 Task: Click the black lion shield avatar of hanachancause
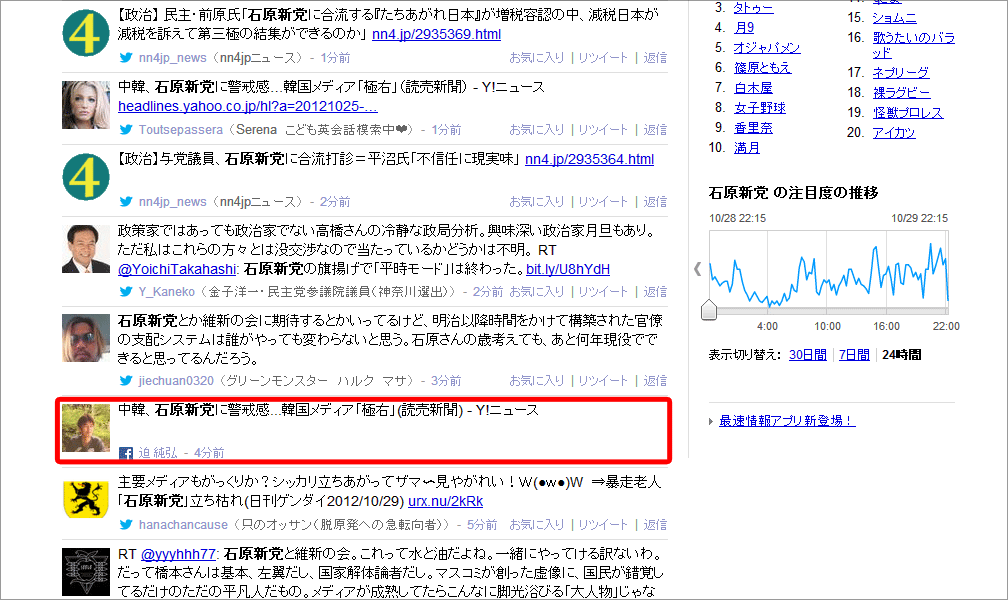coord(86,500)
